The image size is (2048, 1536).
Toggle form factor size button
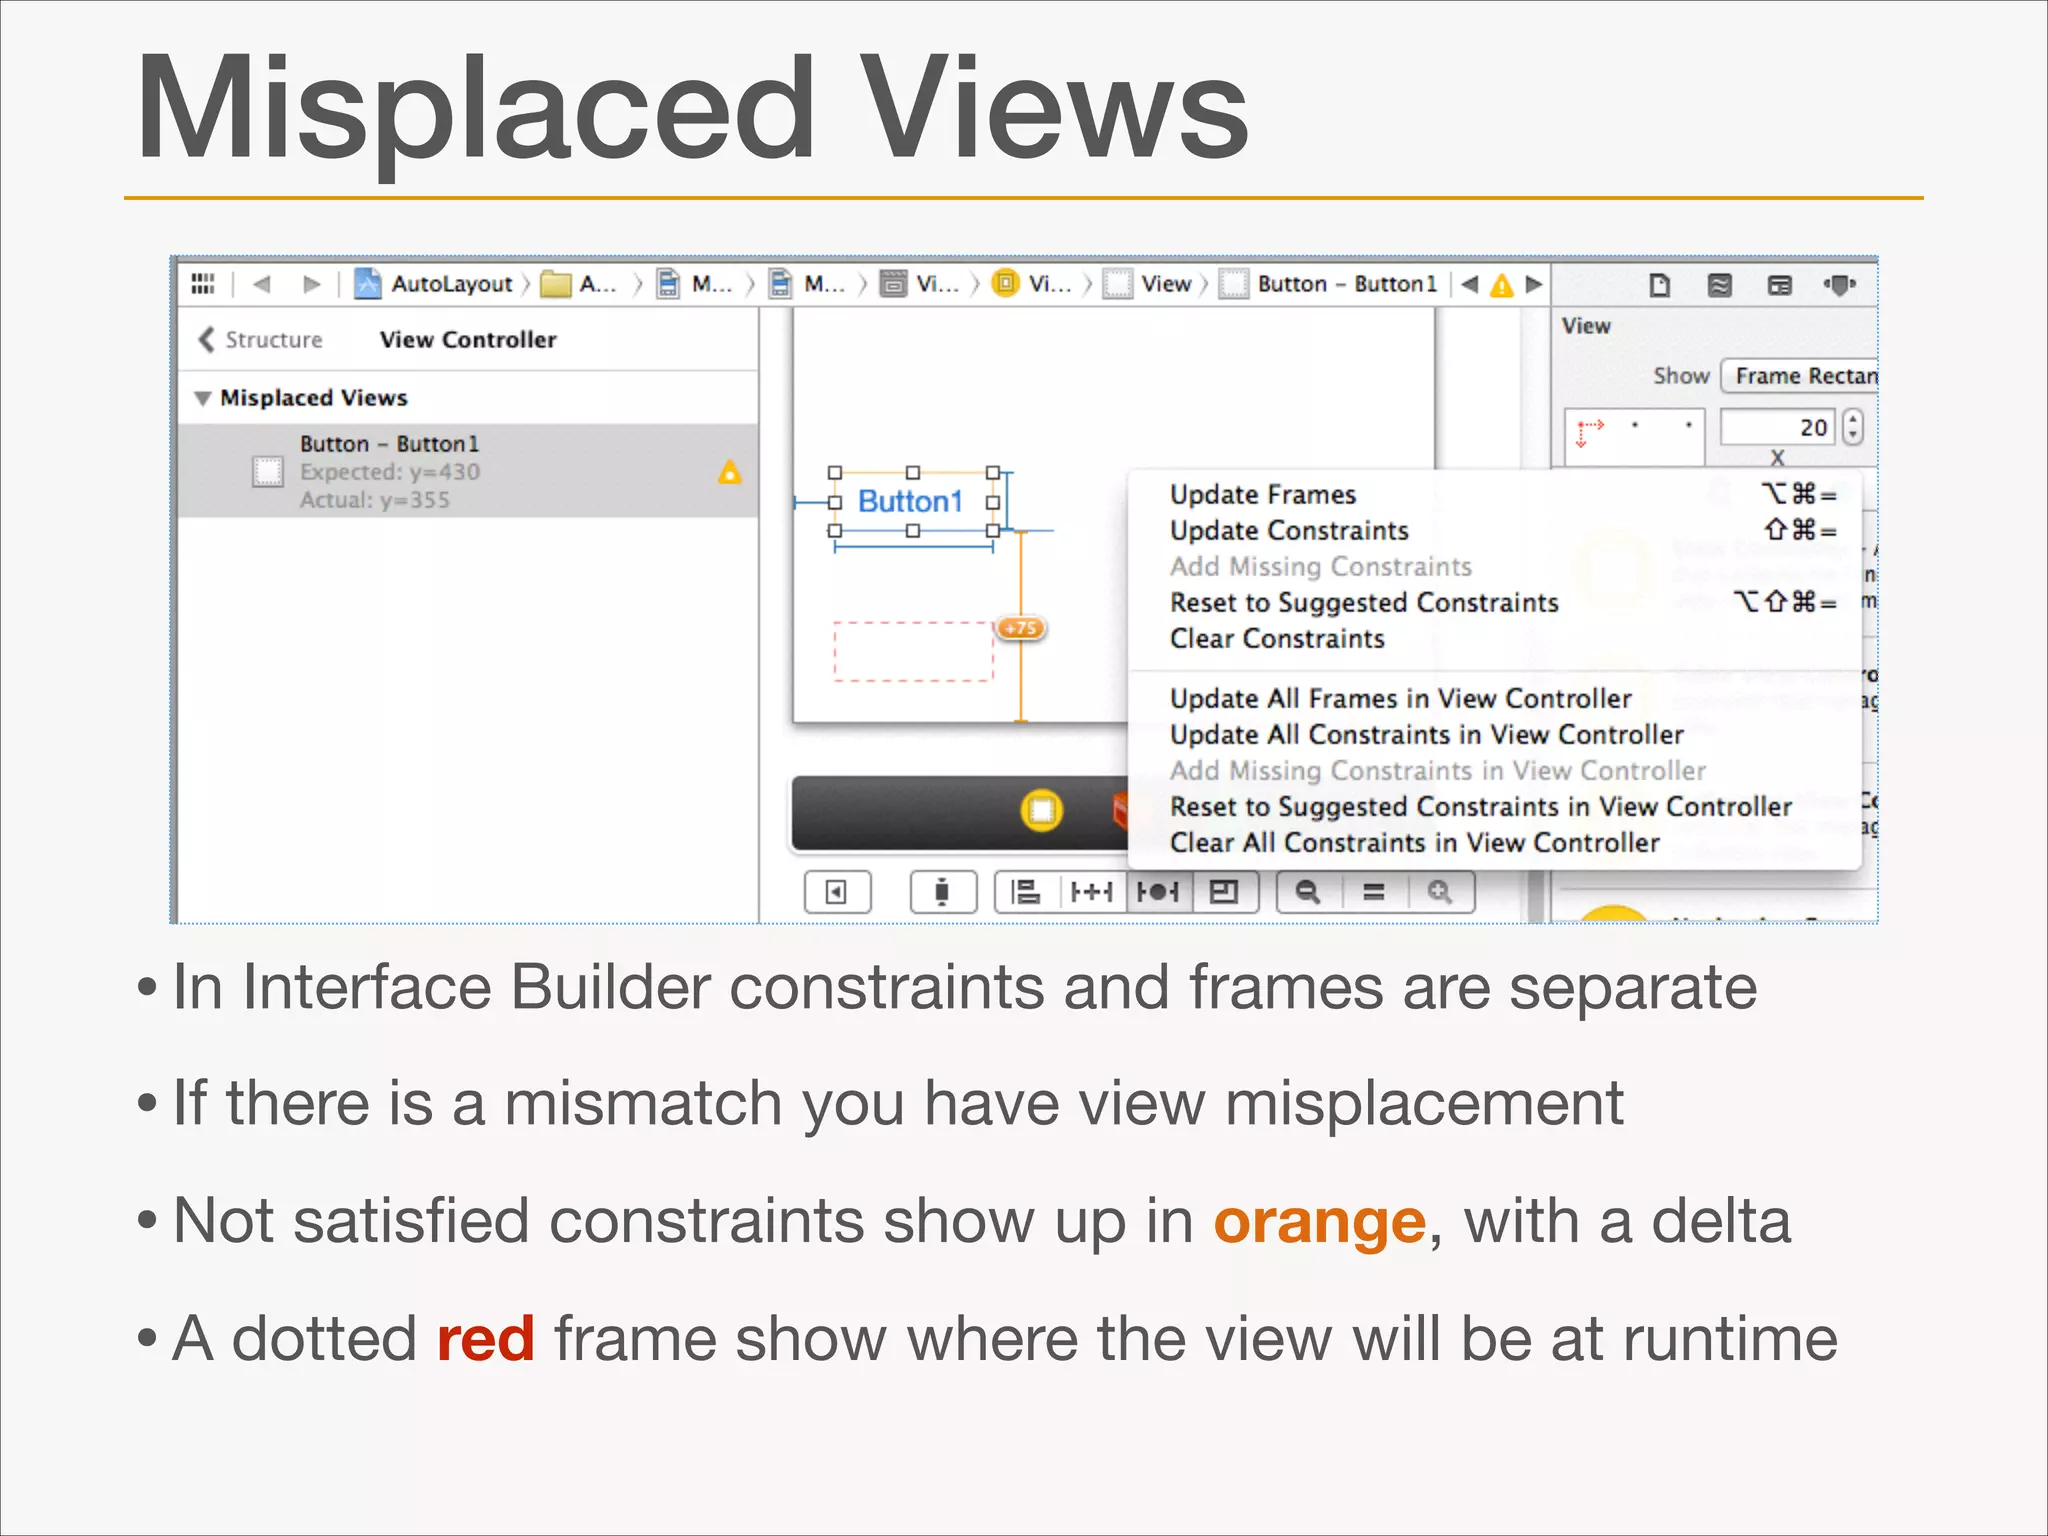click(942, 891)
